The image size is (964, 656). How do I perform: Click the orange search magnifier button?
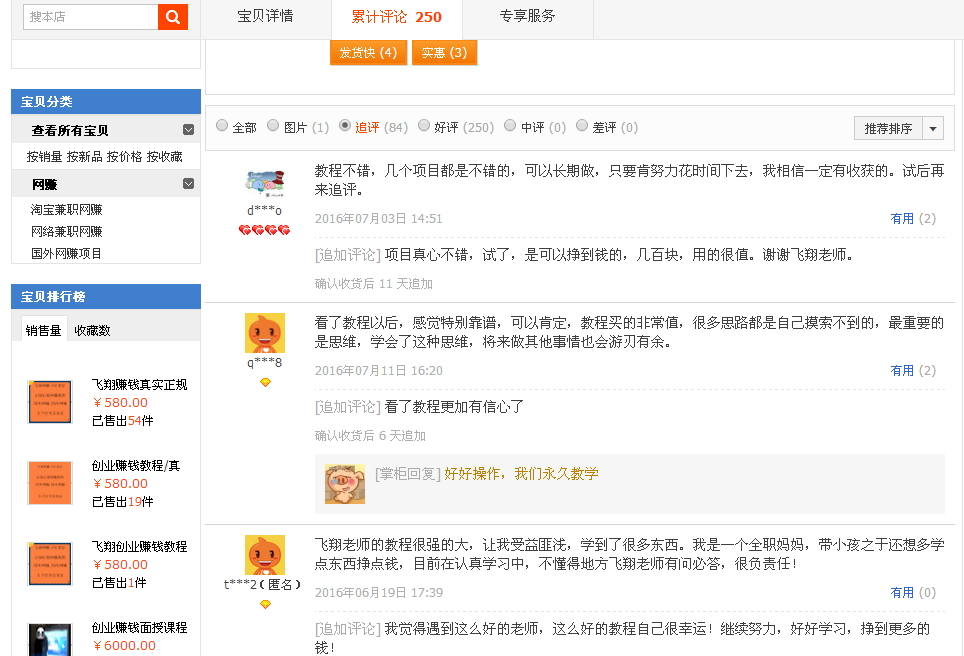tap(173, 17)
